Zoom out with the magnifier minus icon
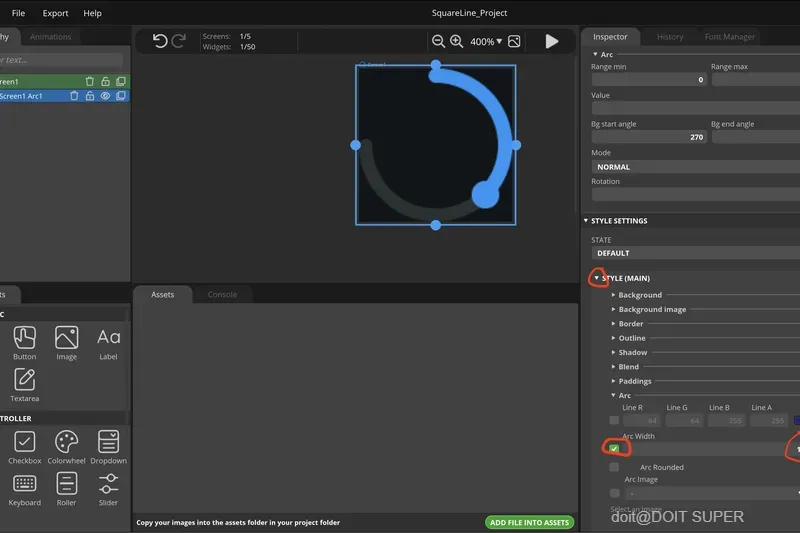This screenshot has width=800, height=533. 438,41
